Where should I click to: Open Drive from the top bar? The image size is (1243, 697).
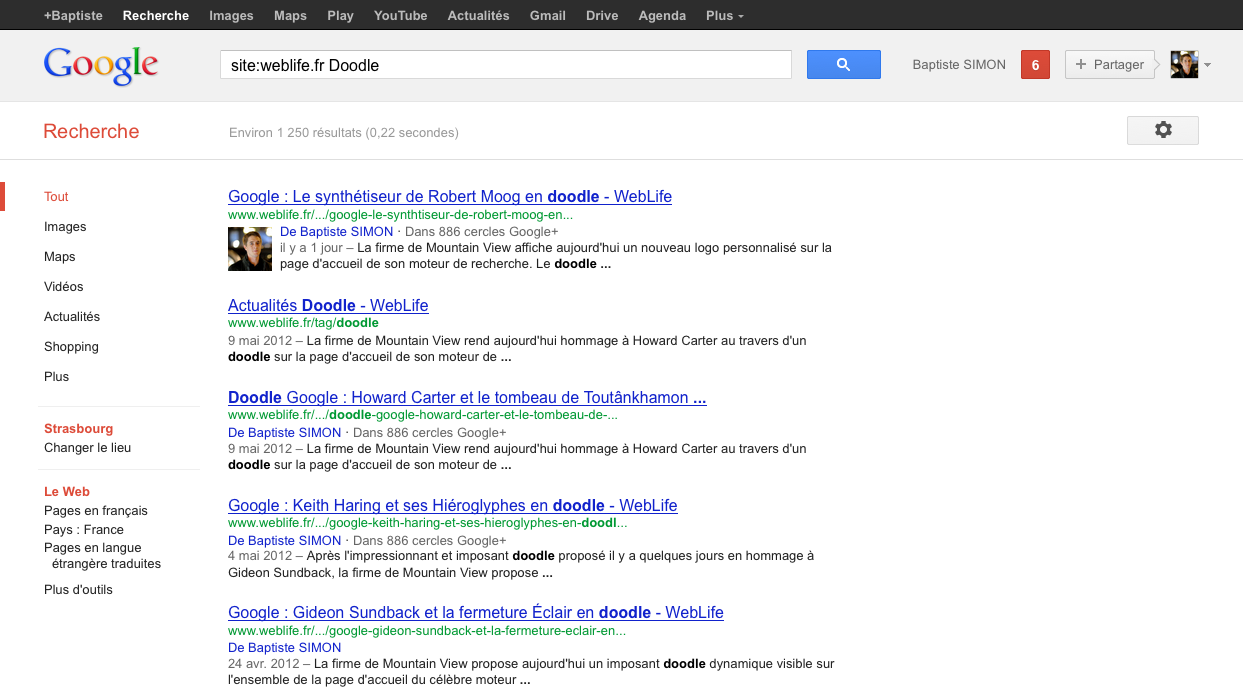tap(602, 15)
